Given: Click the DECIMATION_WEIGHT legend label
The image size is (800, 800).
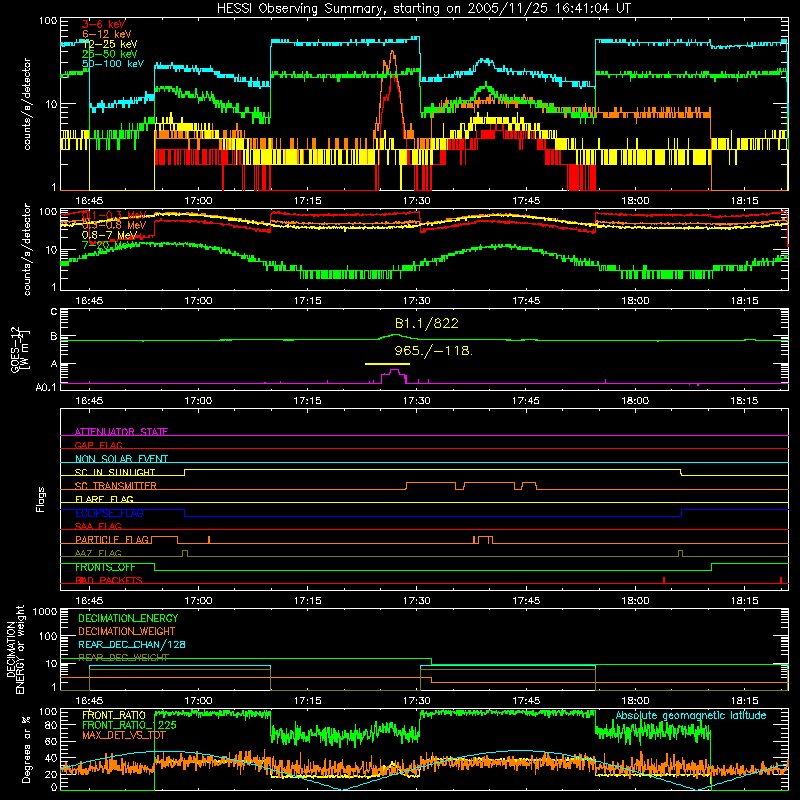Looking at the screenshot, I should pyautogui.click(x=127, y=631).
